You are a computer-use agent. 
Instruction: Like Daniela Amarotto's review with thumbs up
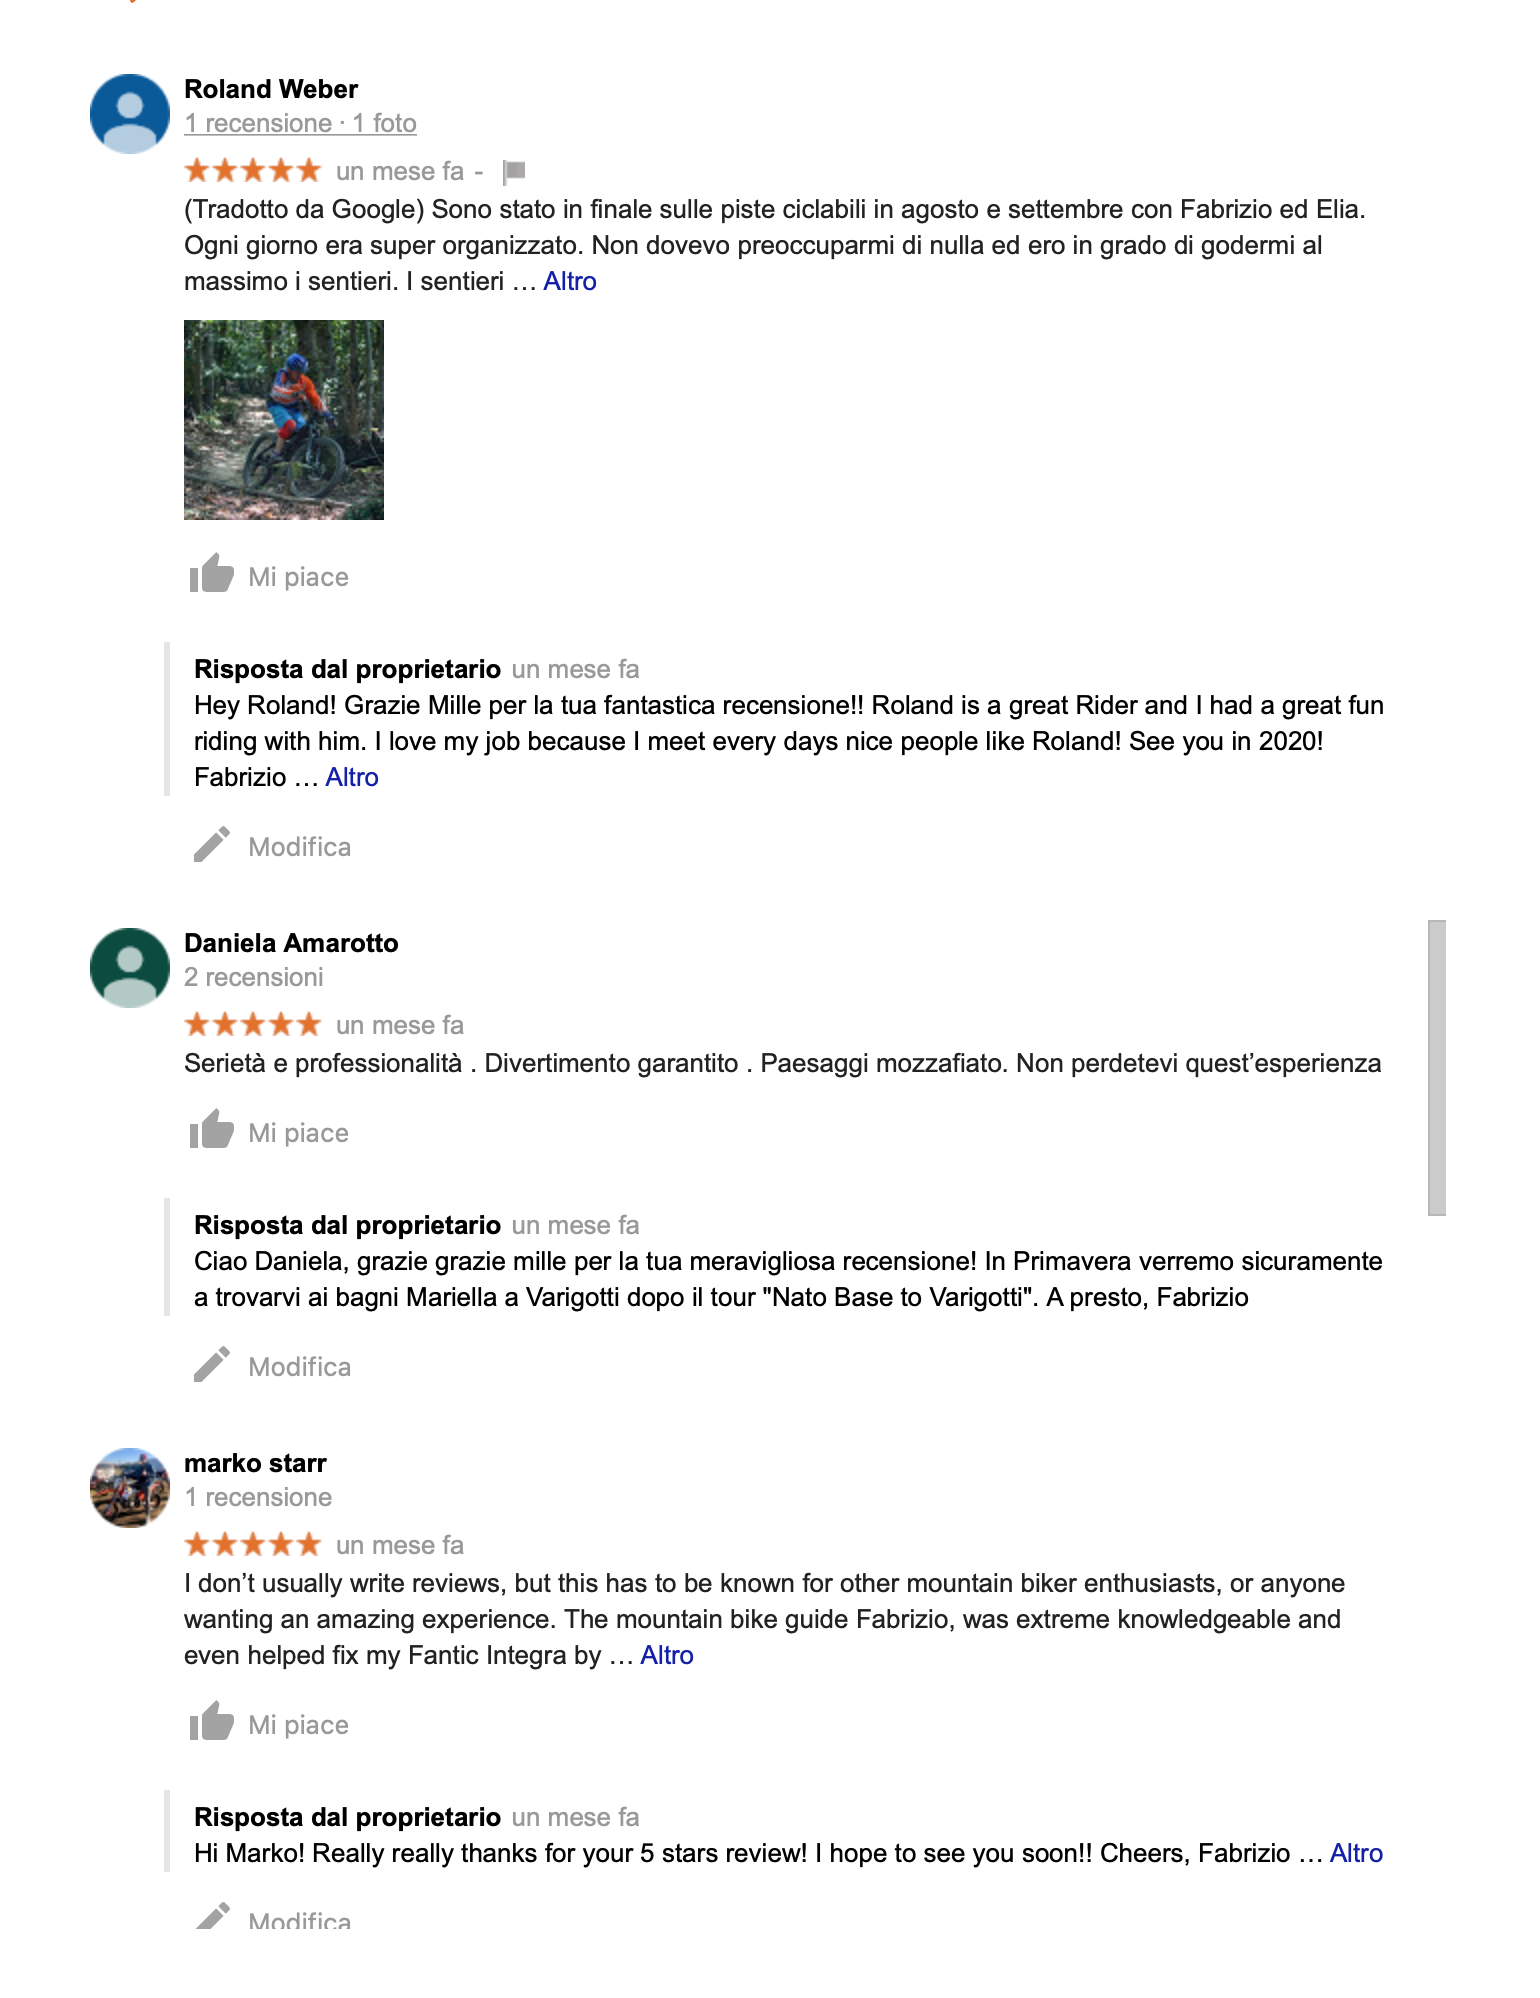click(212, 1130)
